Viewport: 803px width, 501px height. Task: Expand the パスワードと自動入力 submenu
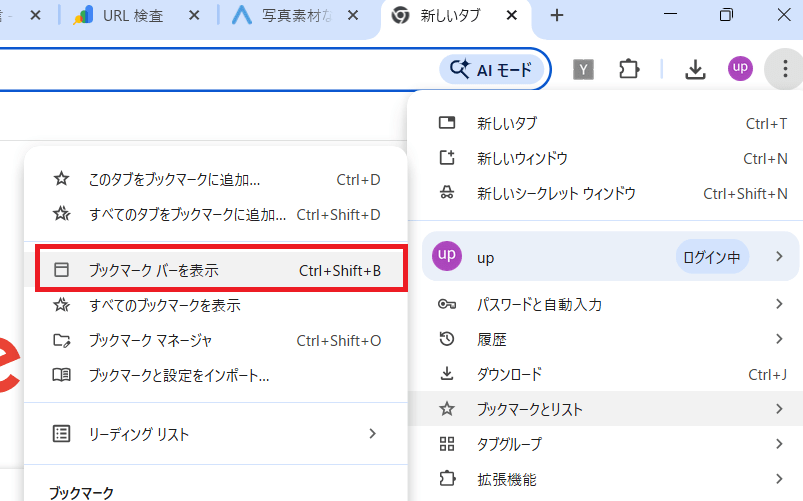(605, 304)
